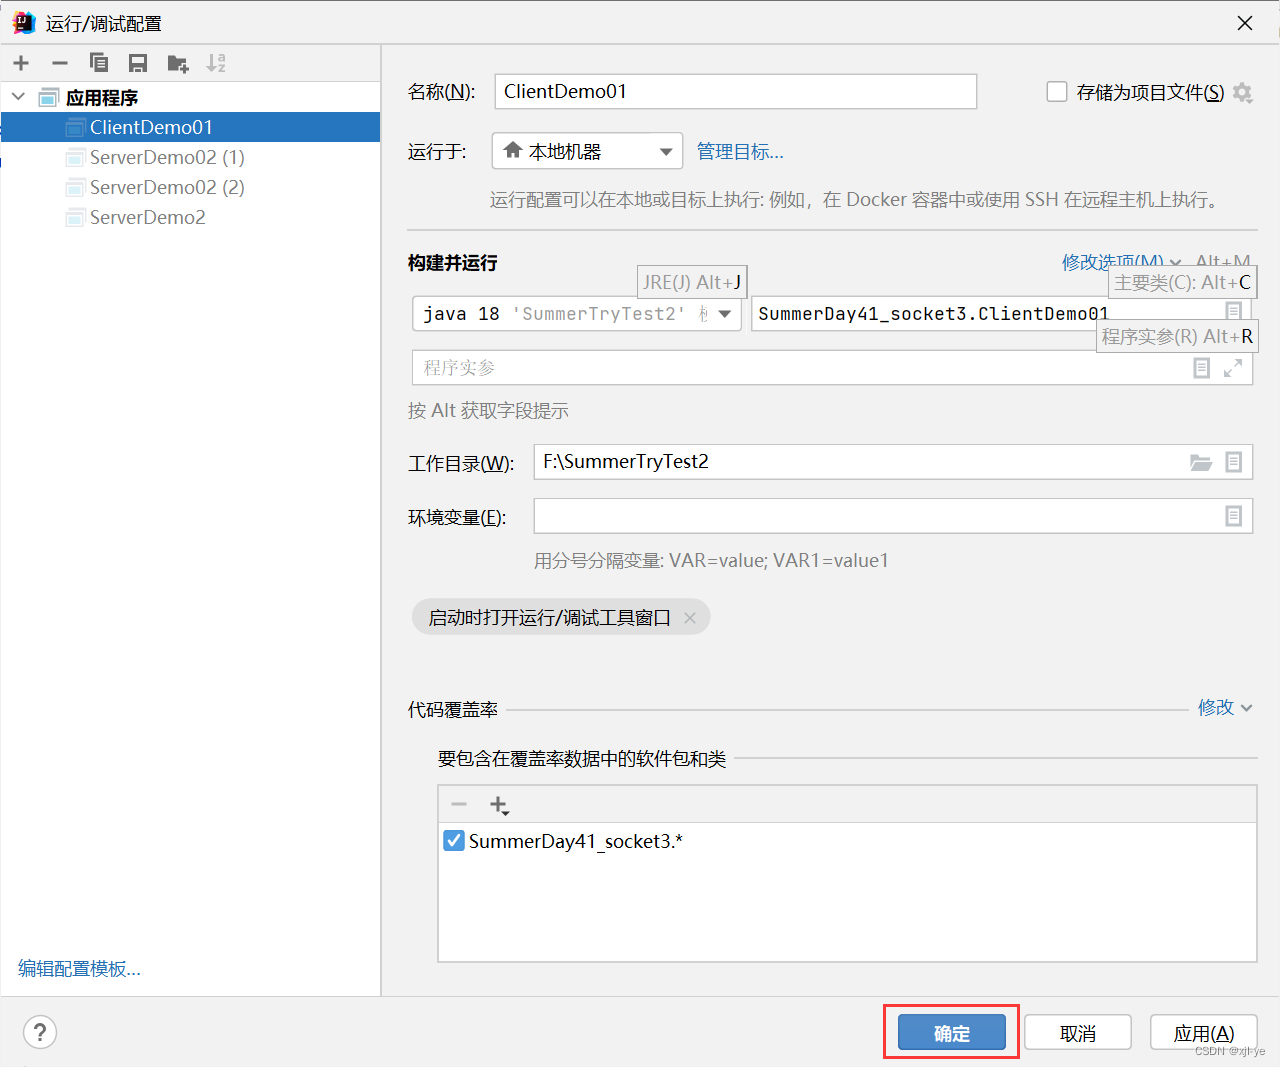Insert macro in program arguments field
This screenshot has height=1067, width=1280.
(x=1201, y=368)
